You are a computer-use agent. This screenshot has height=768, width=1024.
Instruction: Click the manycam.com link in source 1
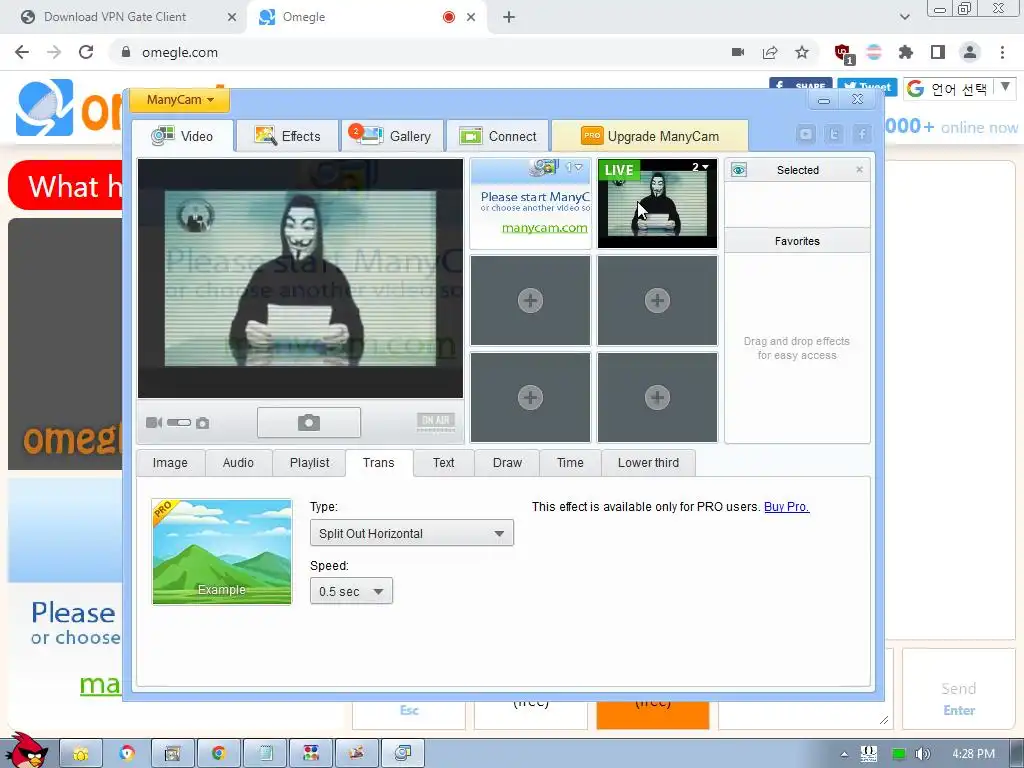click(x=545, y=228)
